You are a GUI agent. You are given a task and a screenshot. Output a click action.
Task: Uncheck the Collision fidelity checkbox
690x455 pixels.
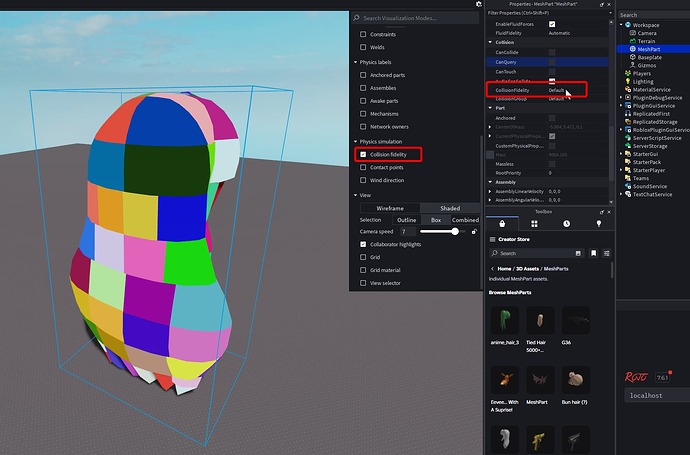click(x=363, y=154)
